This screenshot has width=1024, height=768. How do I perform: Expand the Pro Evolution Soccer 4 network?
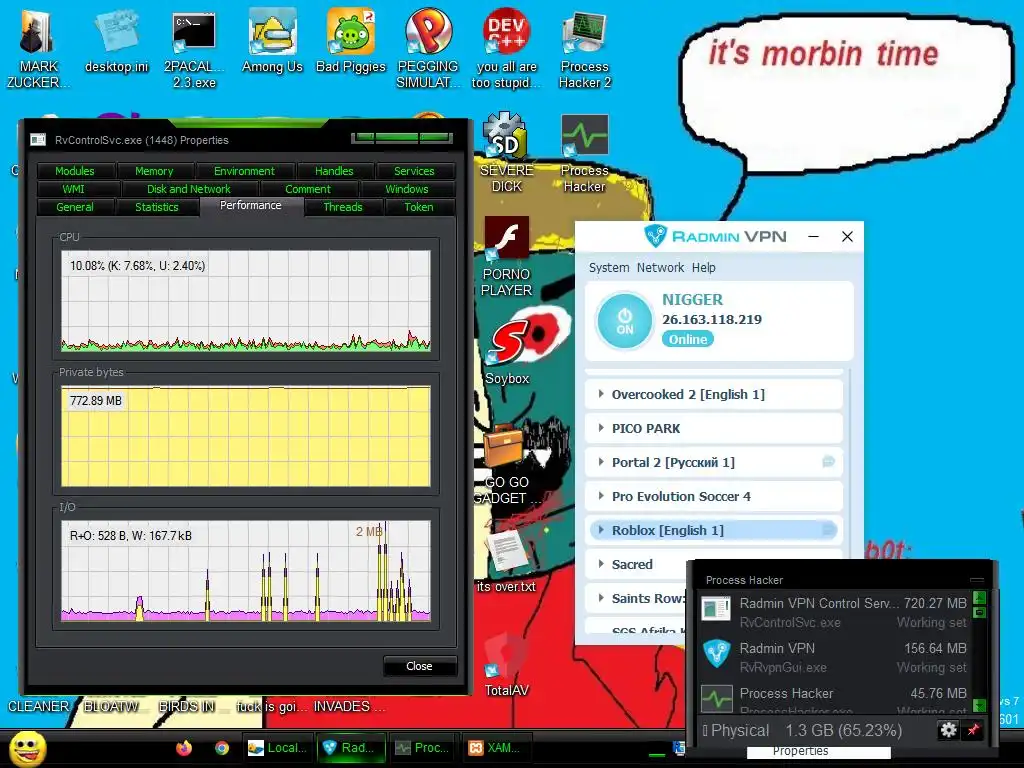601,496
